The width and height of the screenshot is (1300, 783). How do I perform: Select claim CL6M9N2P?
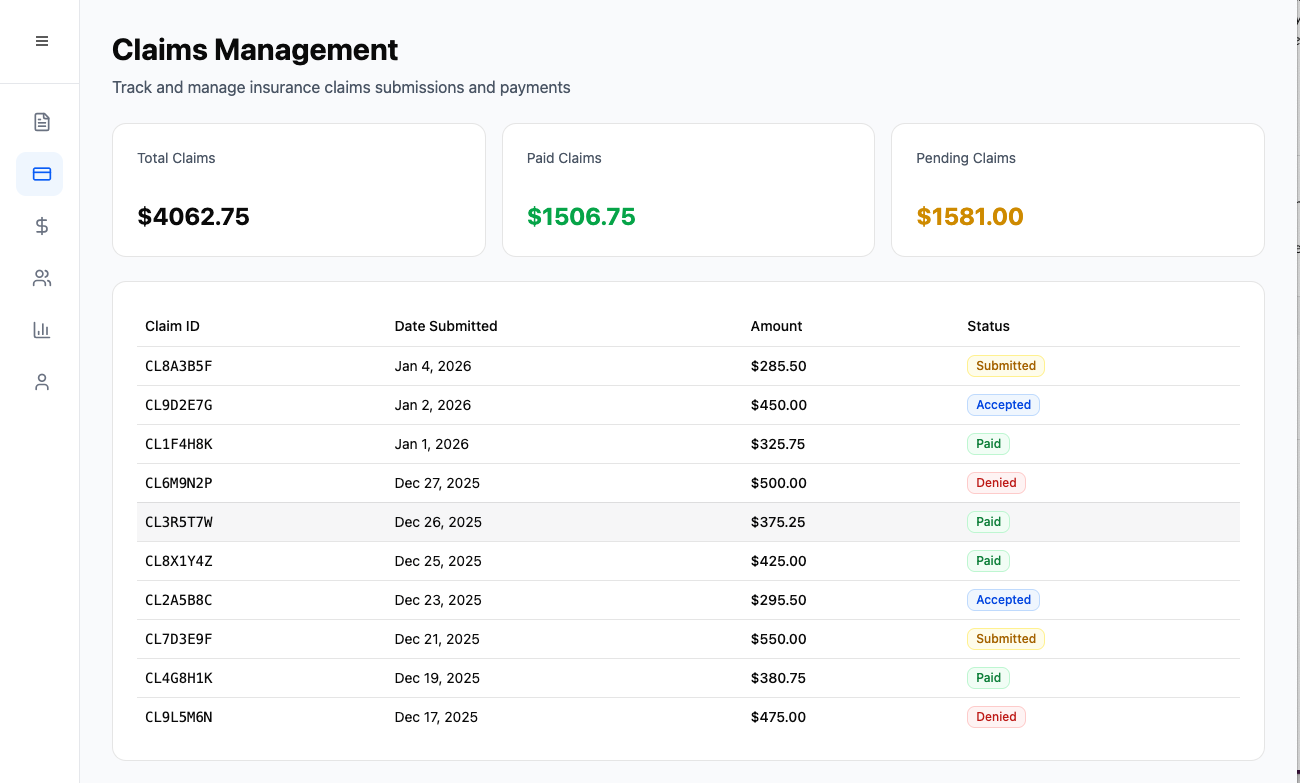click(688, 483)
